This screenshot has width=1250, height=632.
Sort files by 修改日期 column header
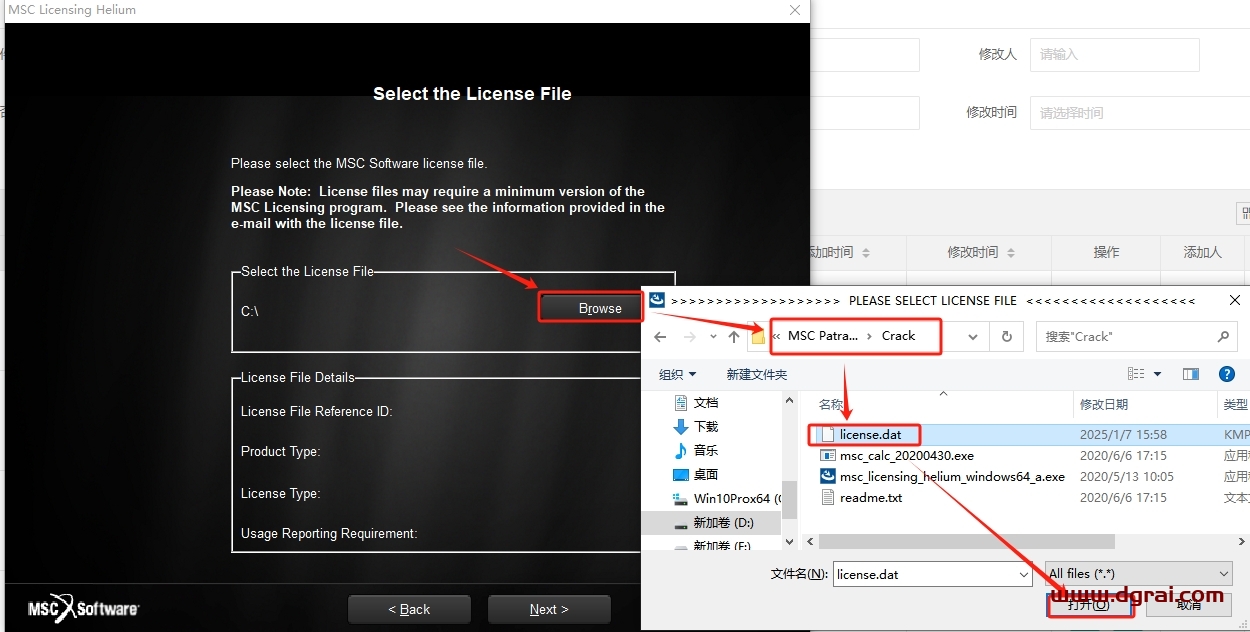(1104, 404)
